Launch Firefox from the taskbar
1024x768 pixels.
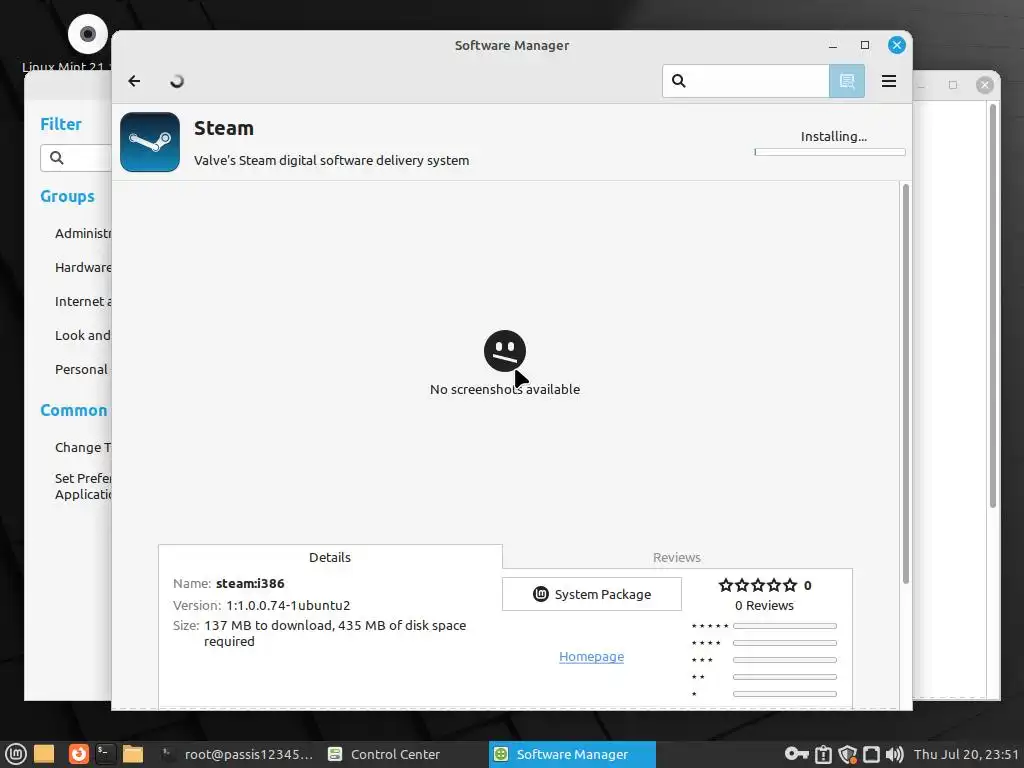point(78,754)
